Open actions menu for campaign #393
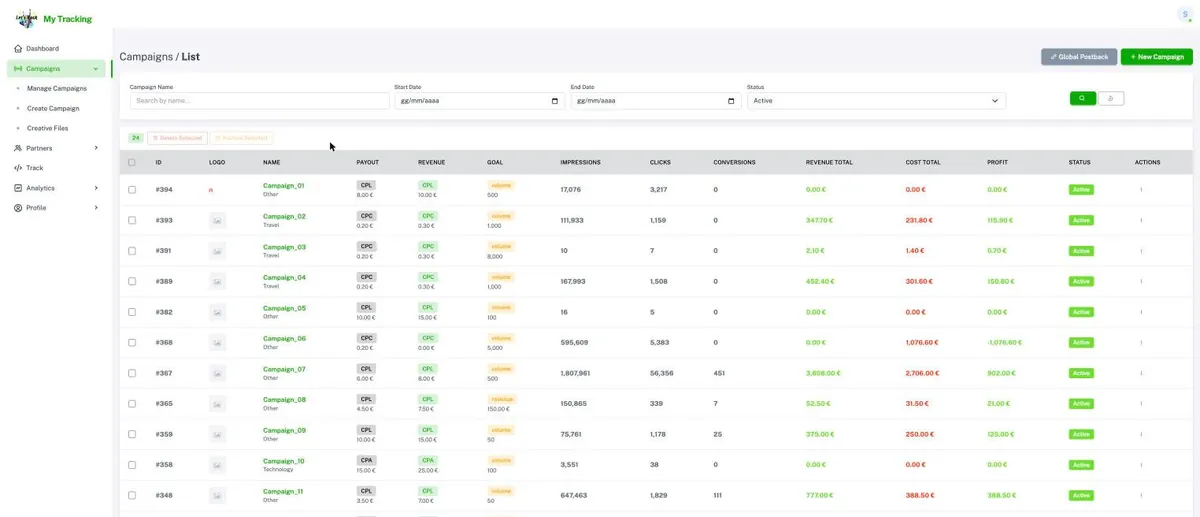 (x=1141, y=220)
